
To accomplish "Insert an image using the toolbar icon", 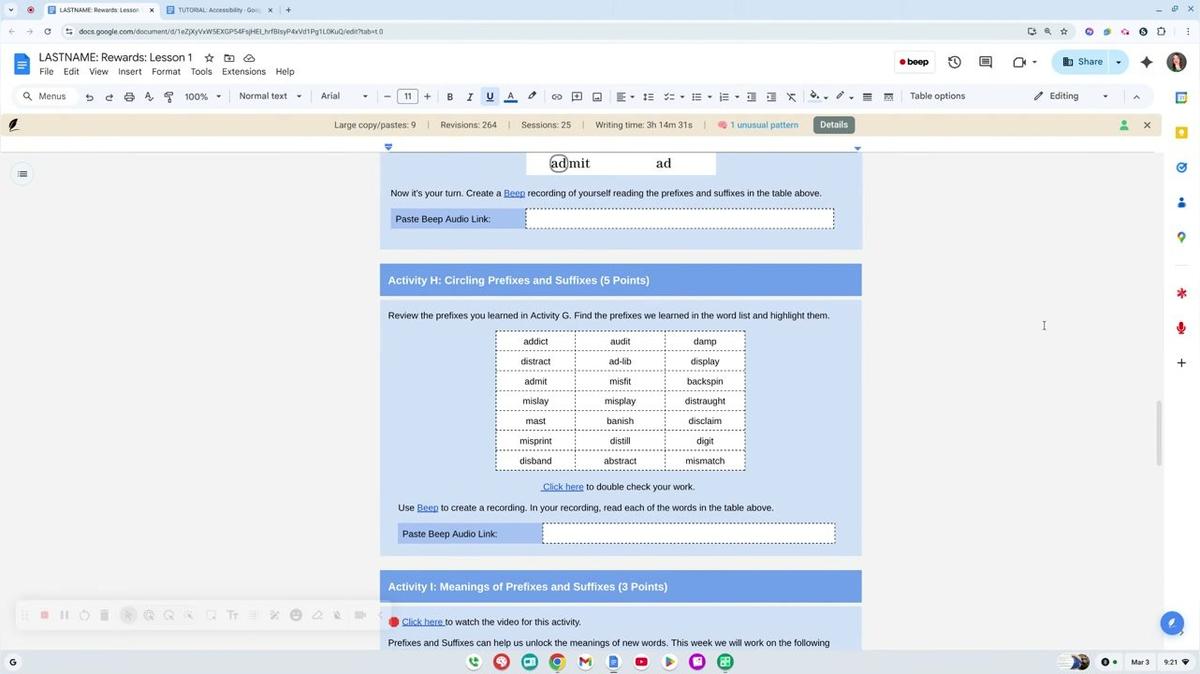I will [597, 96].
